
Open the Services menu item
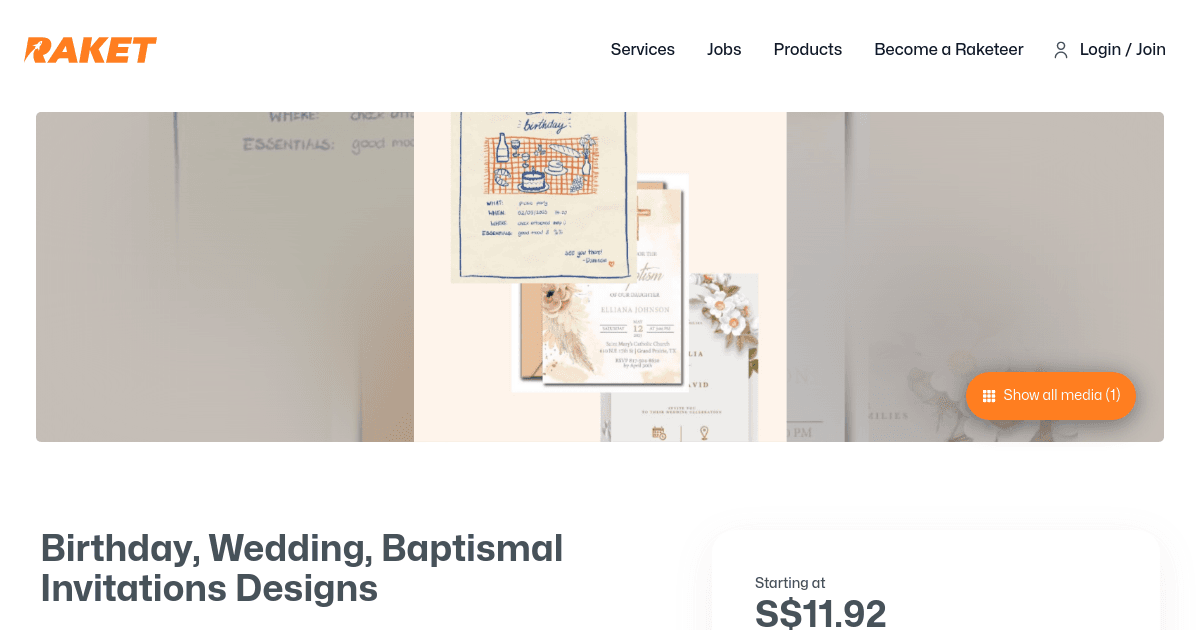(643, 49)
